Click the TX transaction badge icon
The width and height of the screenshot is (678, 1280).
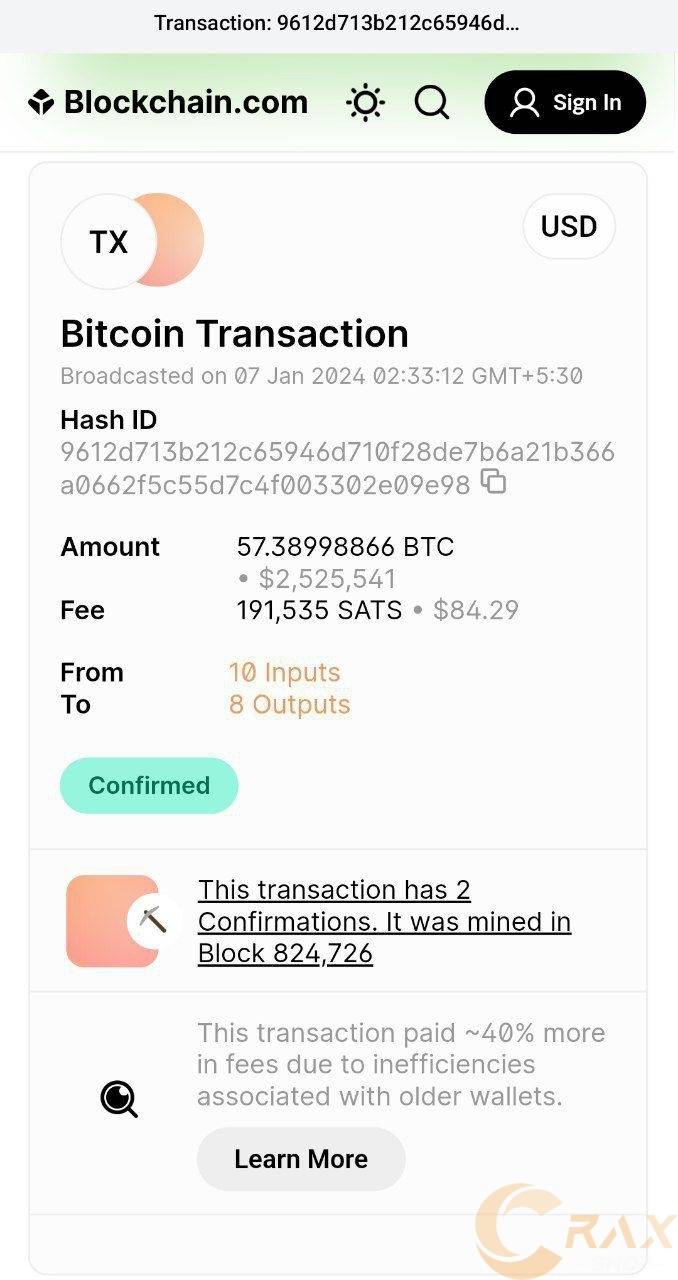109,242
